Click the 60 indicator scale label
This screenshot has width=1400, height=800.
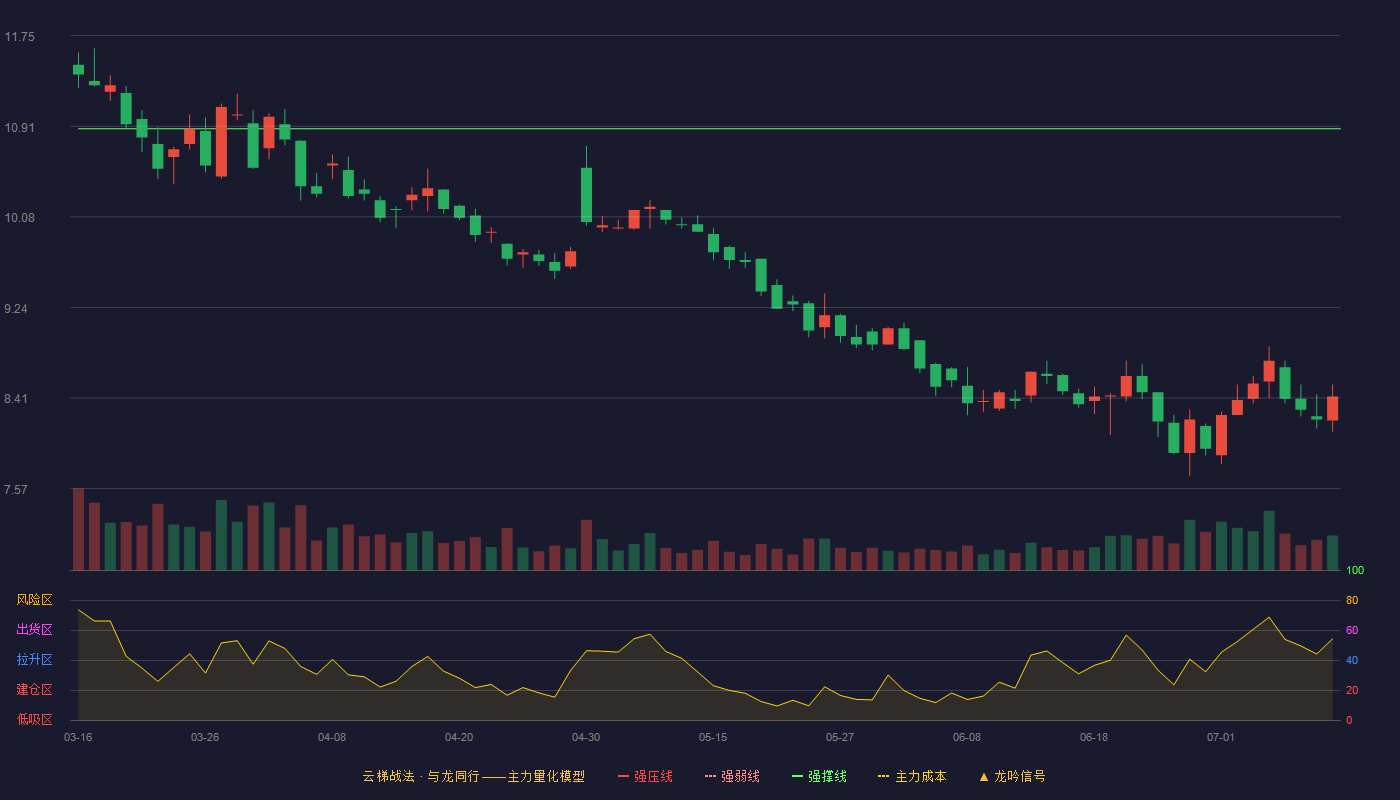point(1352,631)
